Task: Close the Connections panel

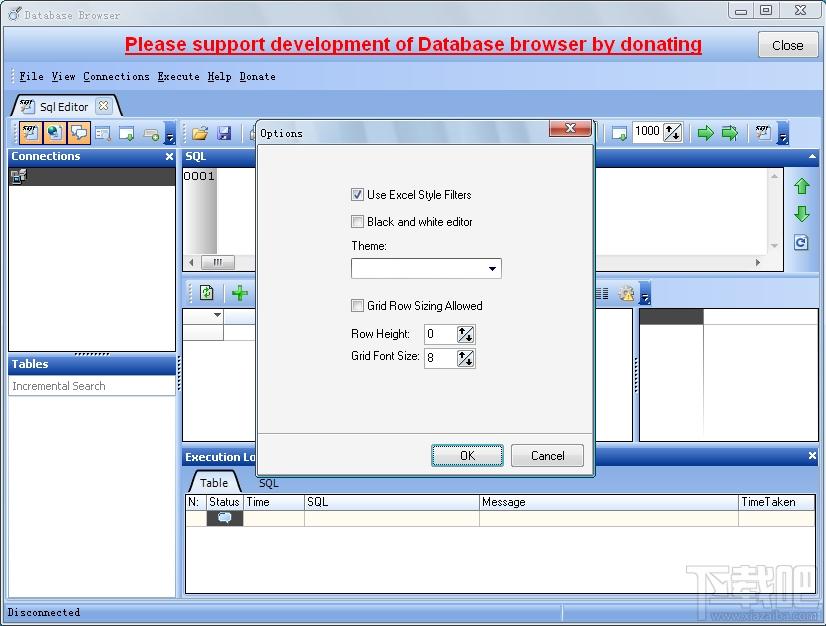Action: (x=169, y=156)
